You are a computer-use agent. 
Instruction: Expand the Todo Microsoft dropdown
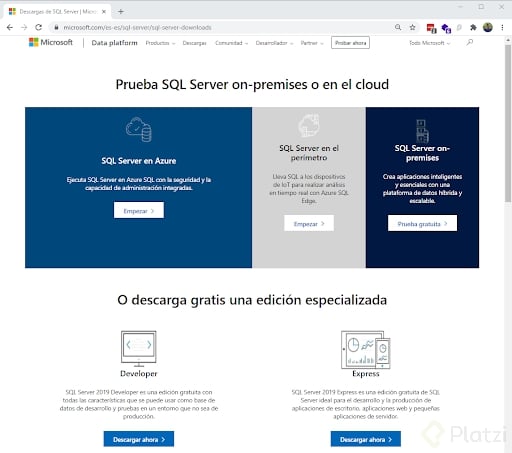click(429, 43)
